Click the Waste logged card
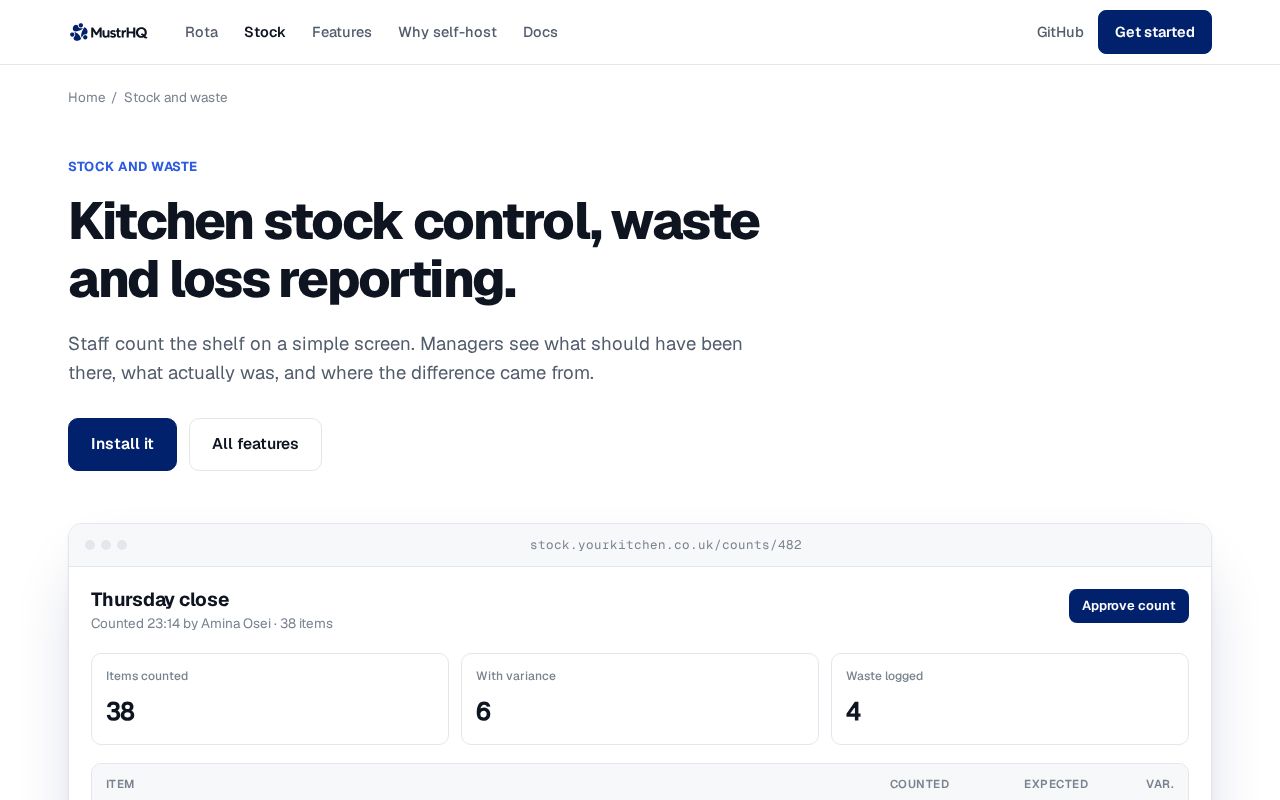Screen dimensions: 1280x800 (x=1010, y=699)
